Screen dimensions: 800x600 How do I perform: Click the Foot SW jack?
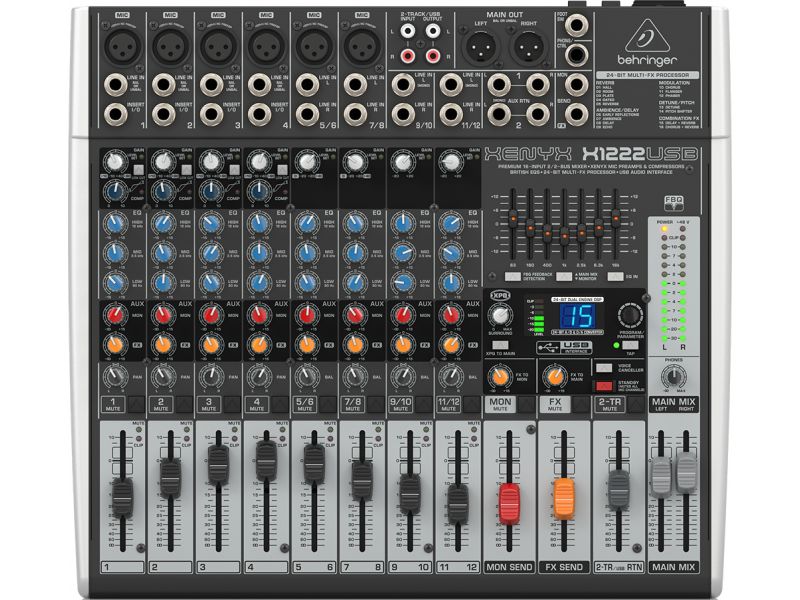[577, 24]
